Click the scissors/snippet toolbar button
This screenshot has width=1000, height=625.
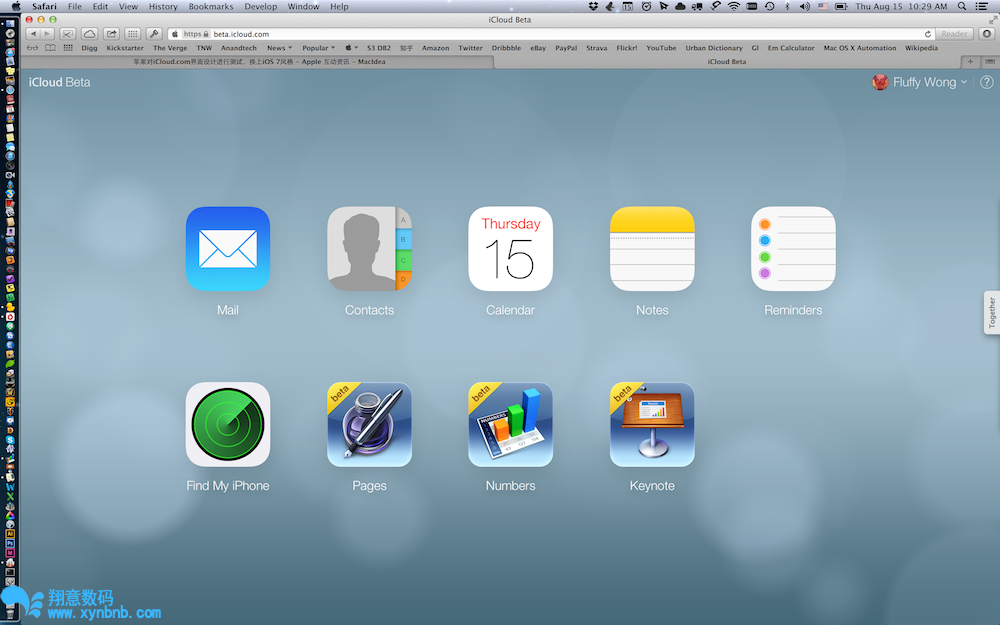coord(68,34)
